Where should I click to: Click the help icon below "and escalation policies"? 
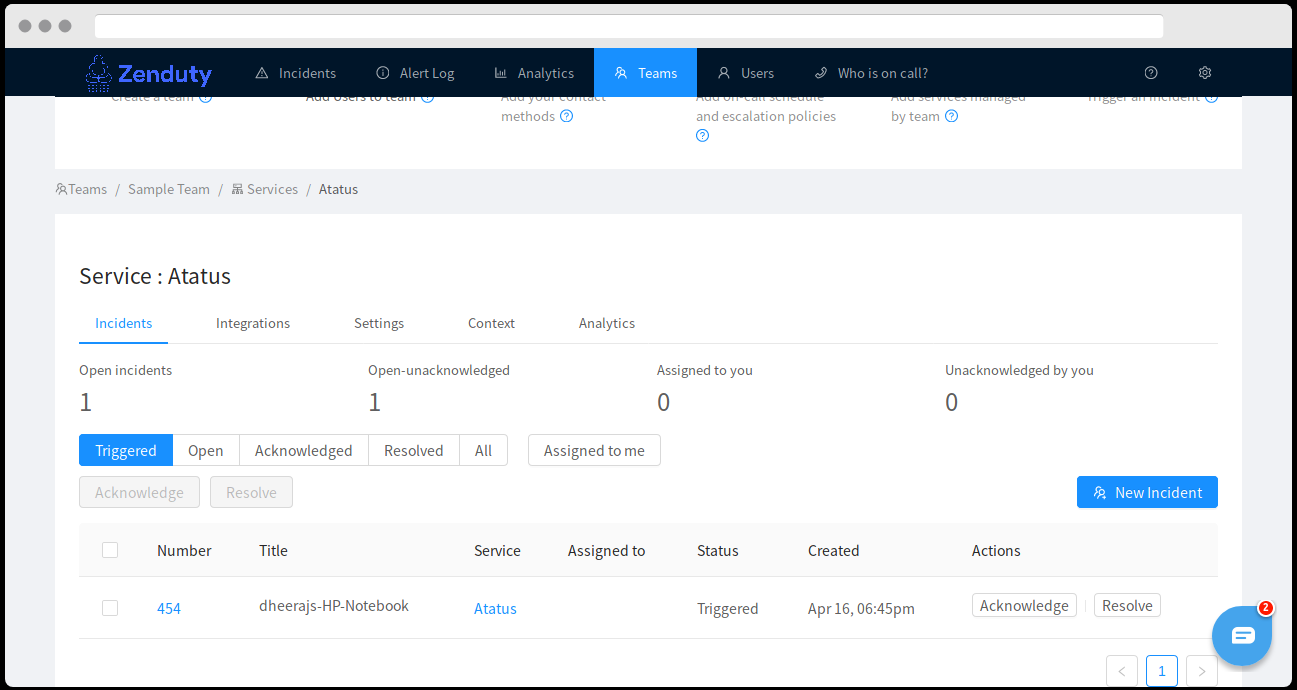click(x=703, y=136)
